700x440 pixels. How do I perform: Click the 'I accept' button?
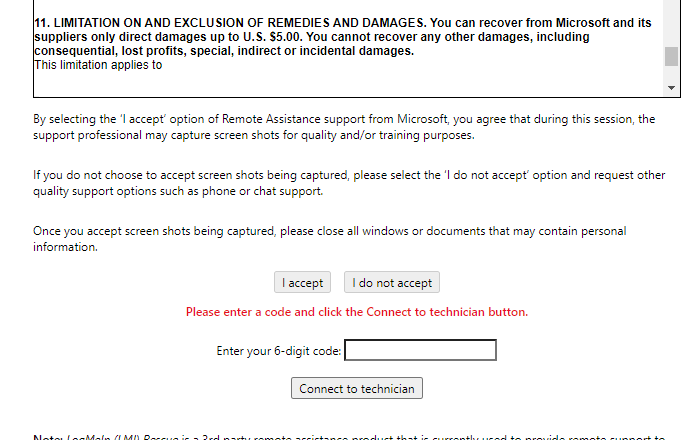click(302, 283)
